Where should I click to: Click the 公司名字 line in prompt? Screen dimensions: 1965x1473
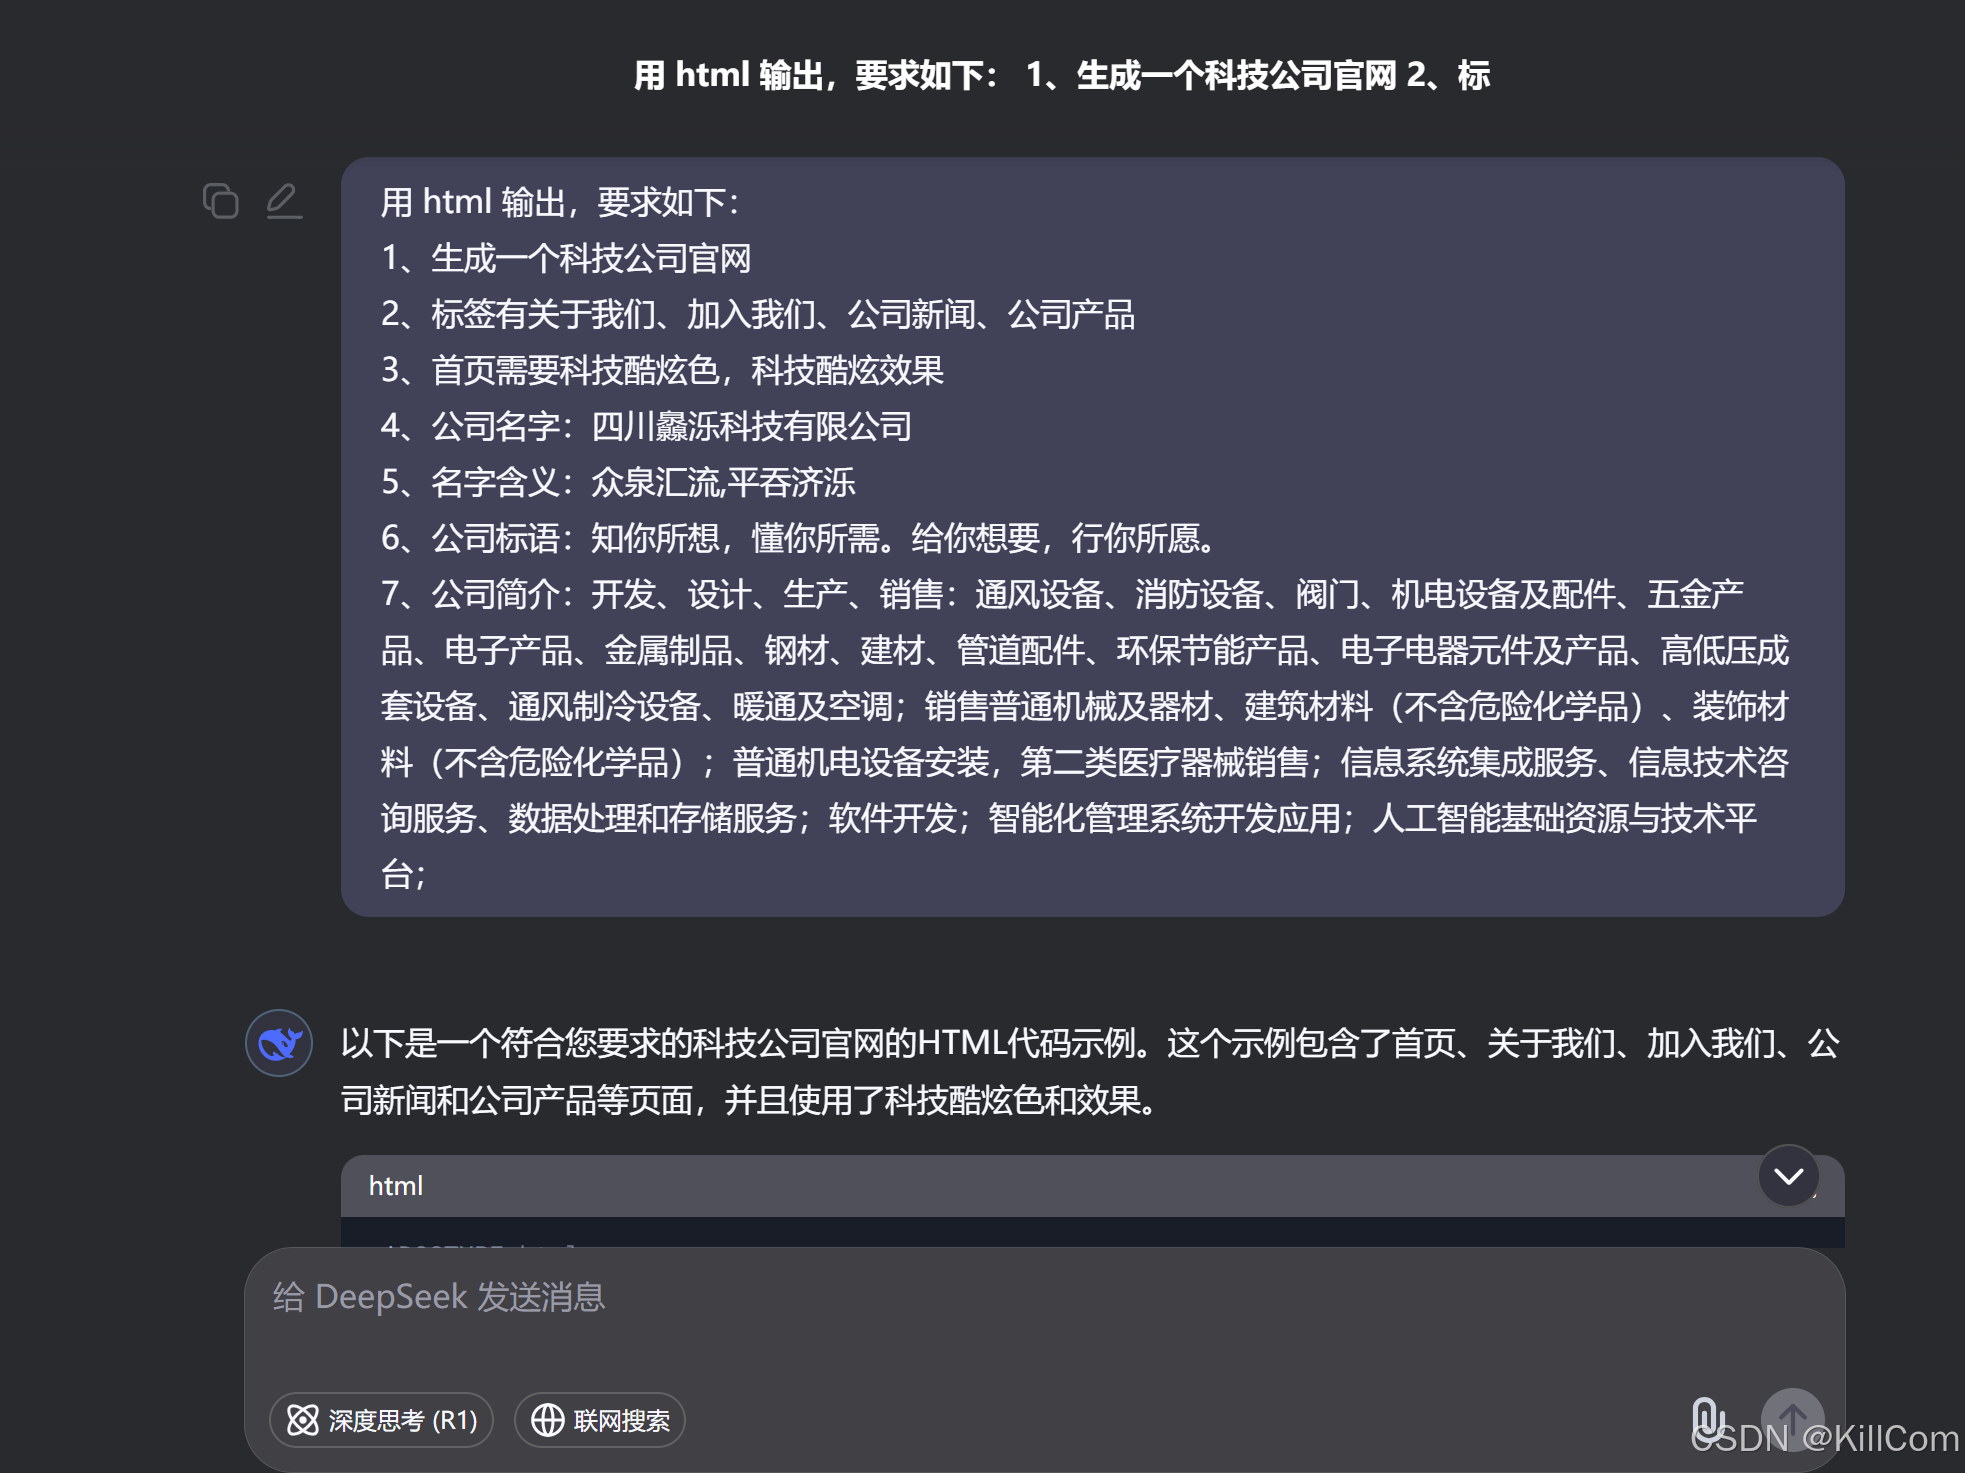coord(646,427)
